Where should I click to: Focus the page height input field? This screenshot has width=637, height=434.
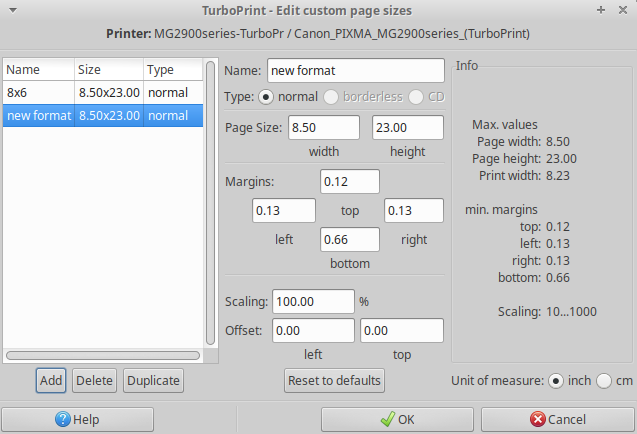407,128
